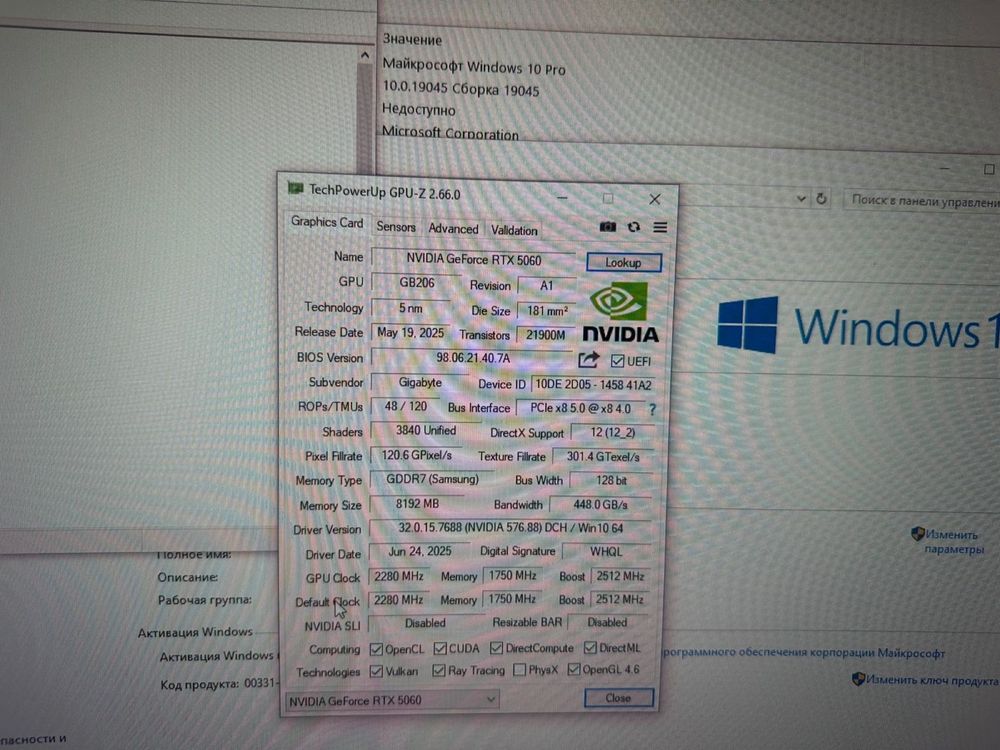Toggle the Vulkan checkbox
Screen dimensions: 1000x750
click(376, 671)
